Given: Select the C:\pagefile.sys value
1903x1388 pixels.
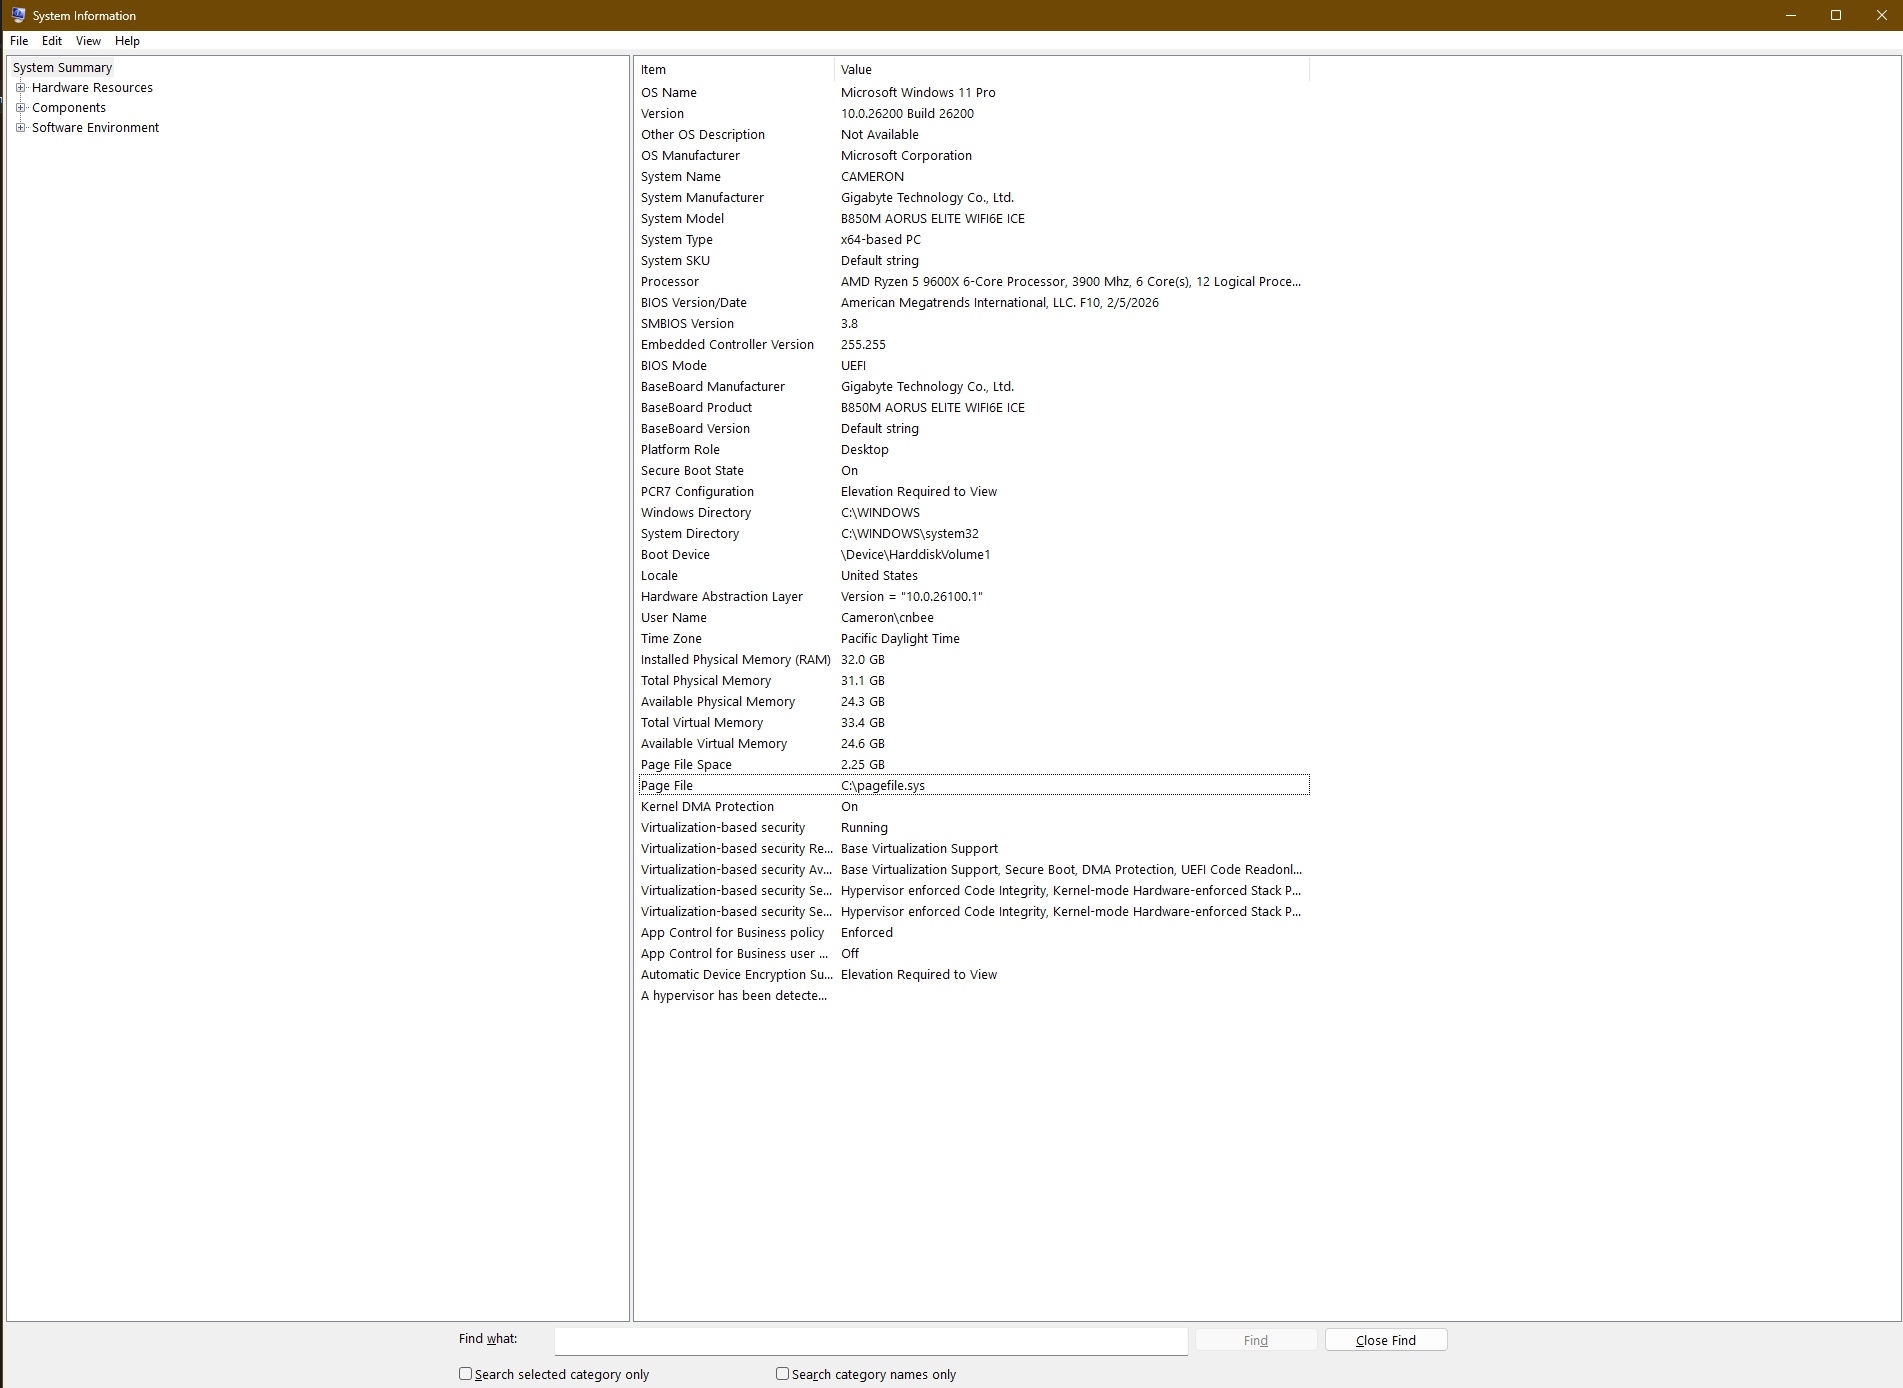Looking at the screenshot, I should click(x=883, y=786).
